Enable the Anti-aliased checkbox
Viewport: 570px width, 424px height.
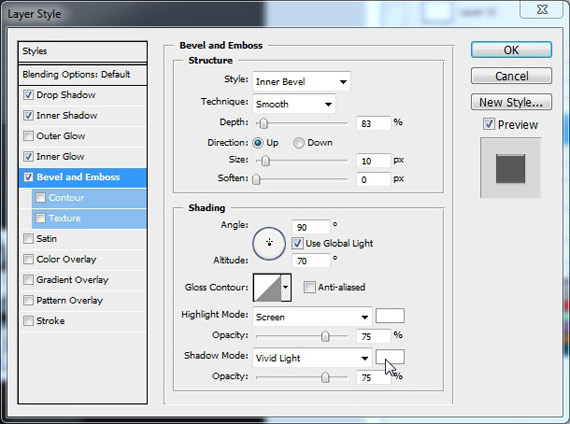point(309,287)
